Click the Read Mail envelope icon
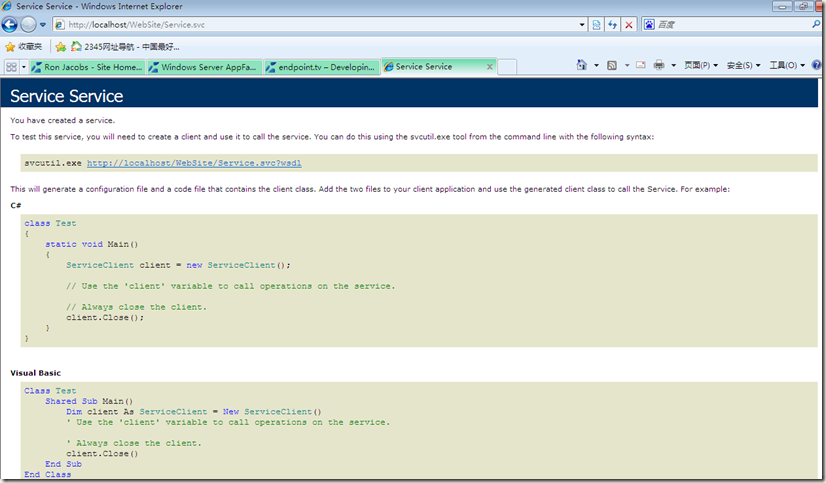Screen dimensions: 826x483 [640, 66]
